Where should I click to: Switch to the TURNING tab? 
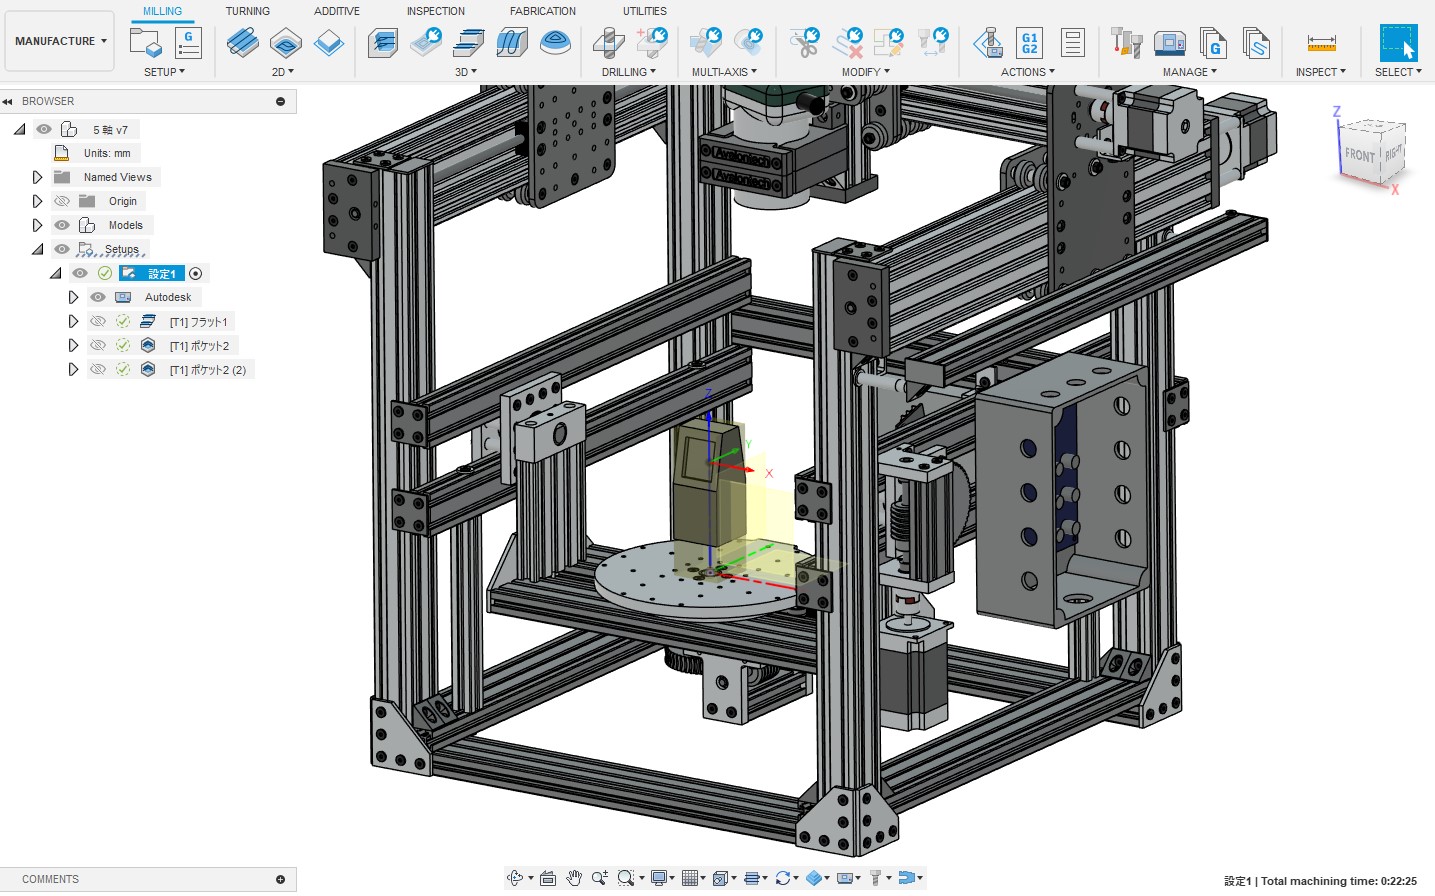pos(247,11)
